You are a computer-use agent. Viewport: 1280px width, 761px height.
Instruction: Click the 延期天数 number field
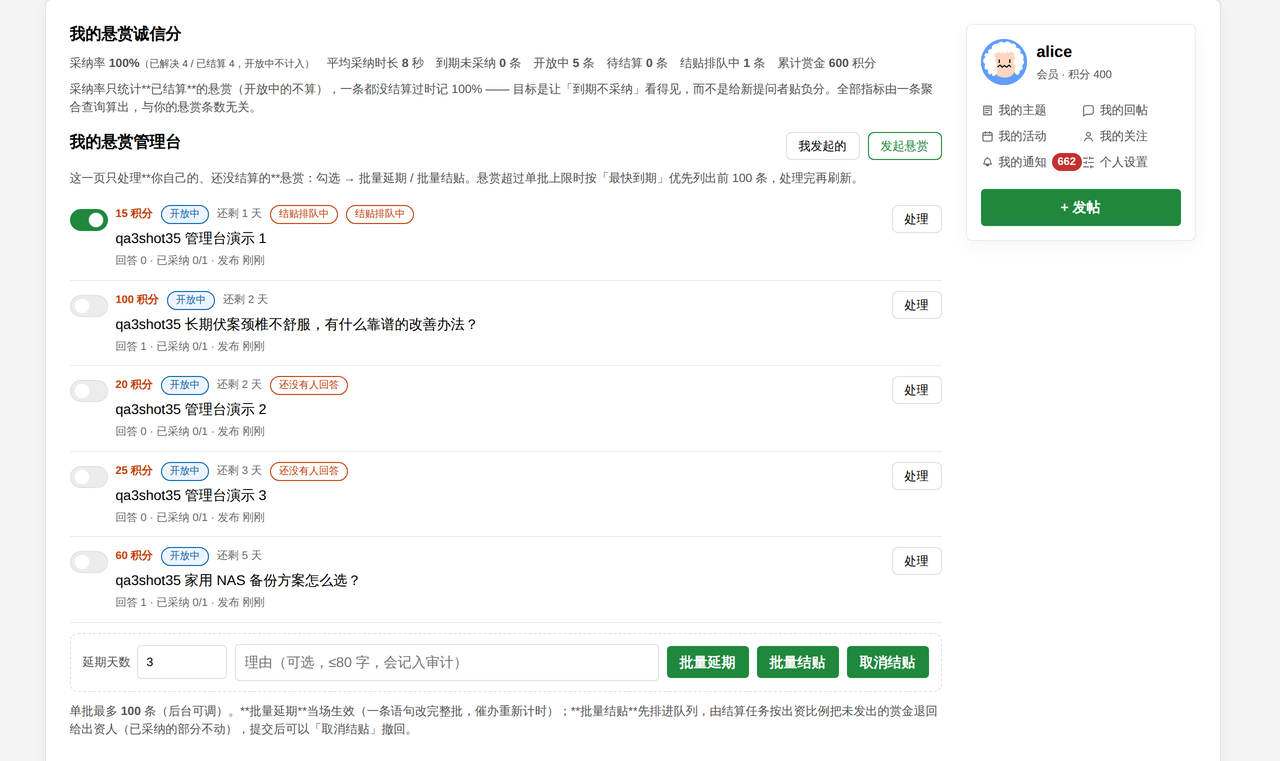point(182,662)
